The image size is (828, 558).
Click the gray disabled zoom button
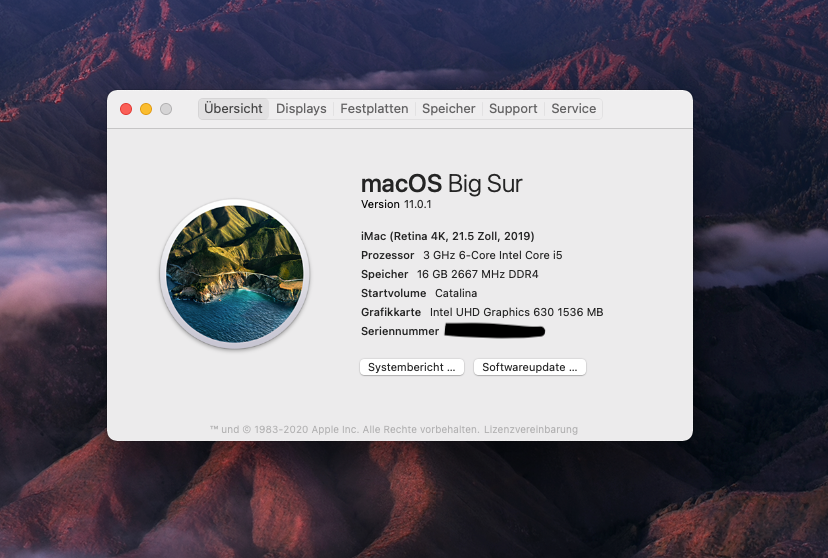(x=166, y=109)
